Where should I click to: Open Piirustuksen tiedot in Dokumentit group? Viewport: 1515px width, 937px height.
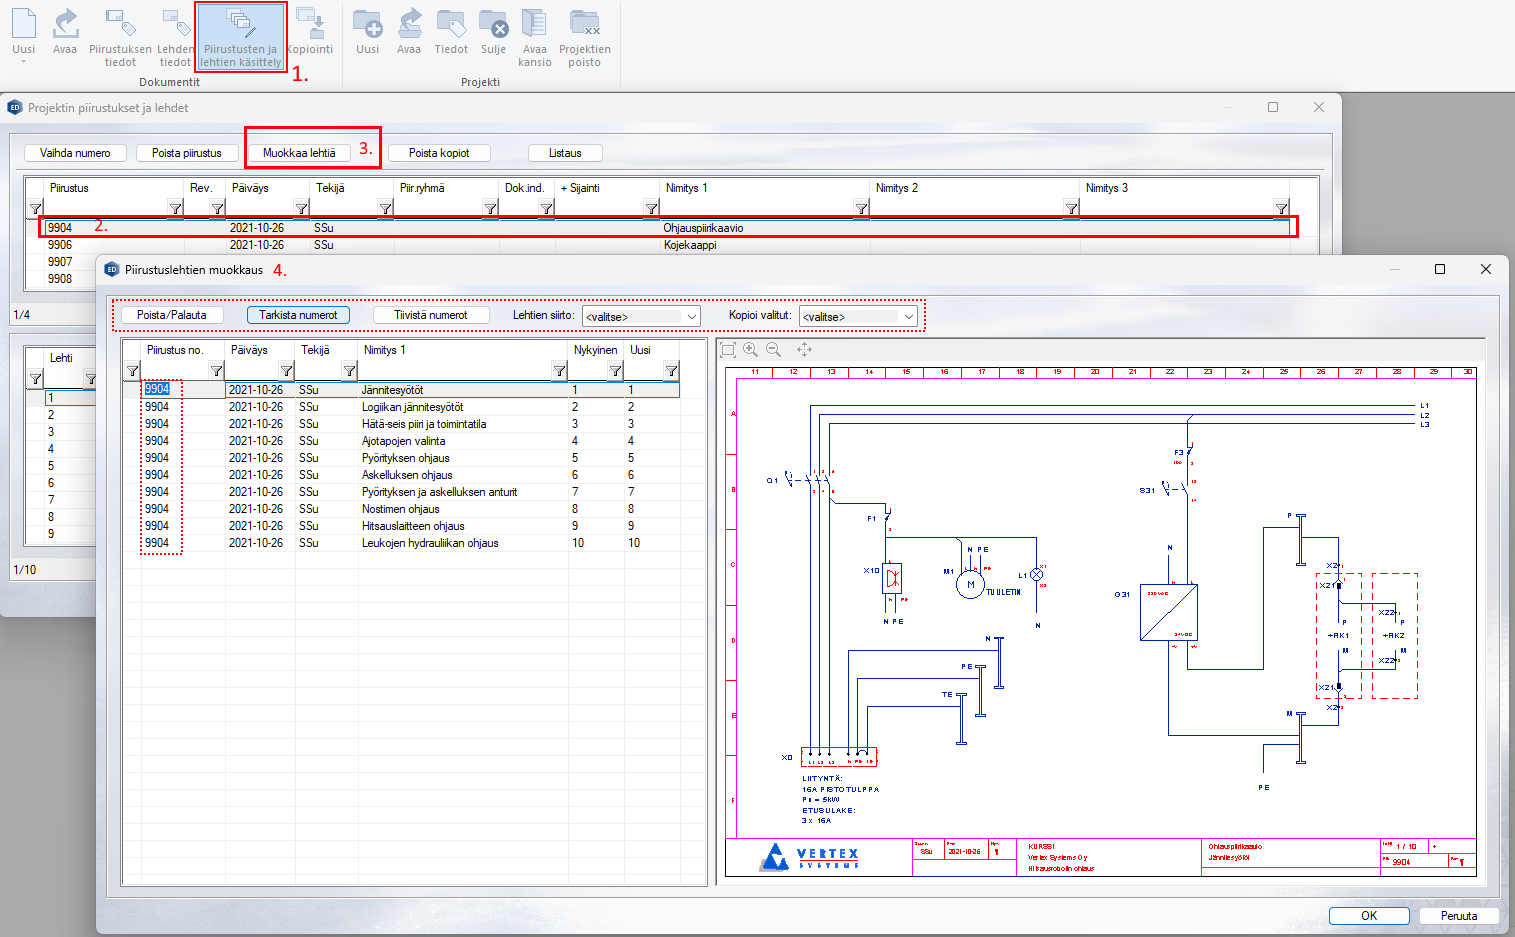pyautogui.click(x=120, y=36)
